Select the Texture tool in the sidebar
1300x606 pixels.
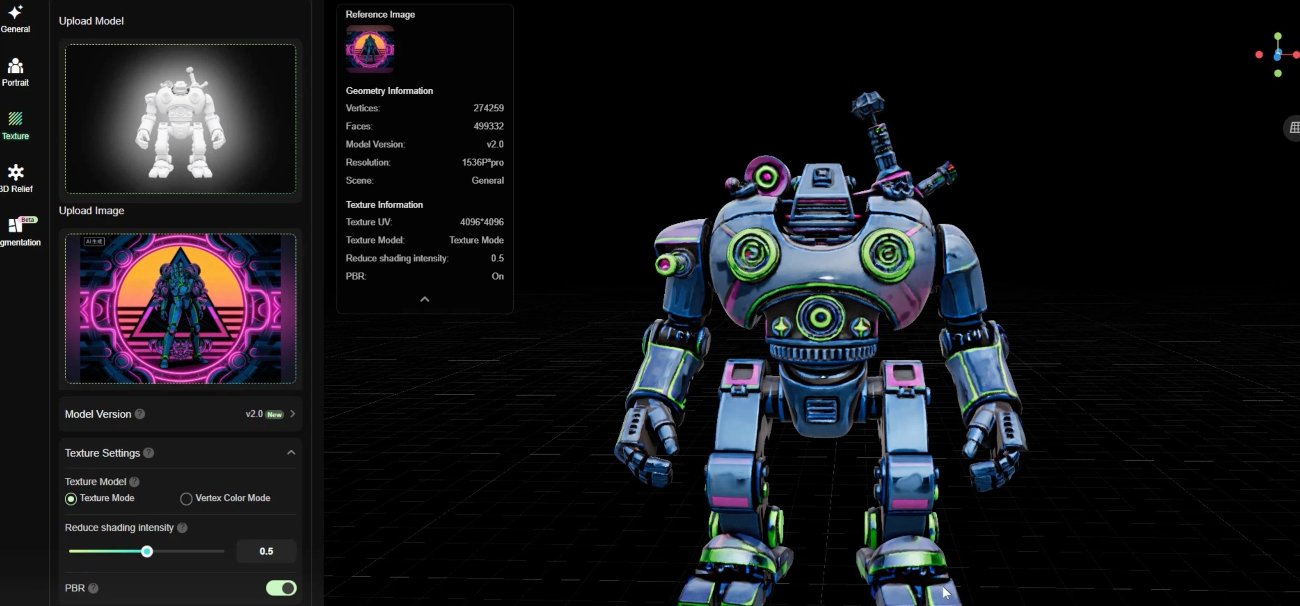click(x=15, y=125)
